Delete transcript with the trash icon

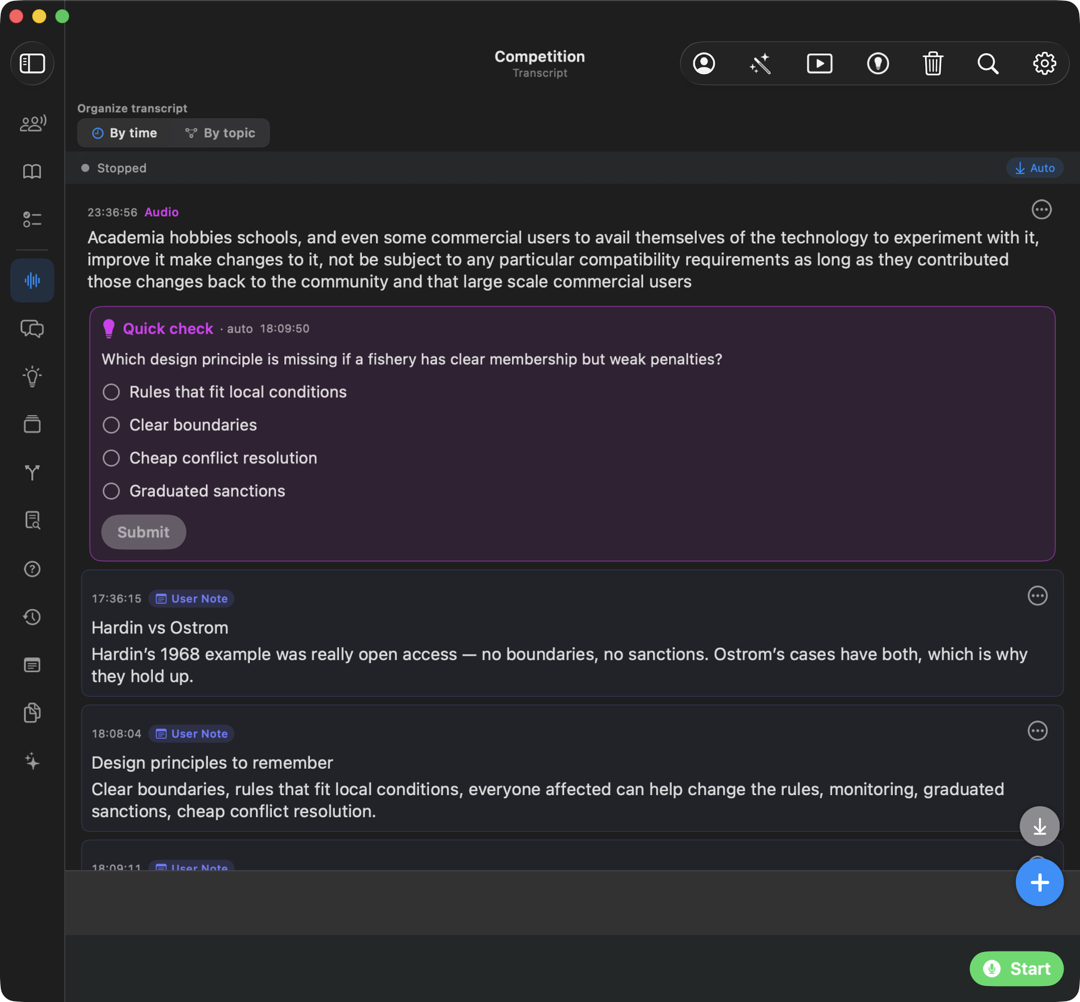point(933,63)
